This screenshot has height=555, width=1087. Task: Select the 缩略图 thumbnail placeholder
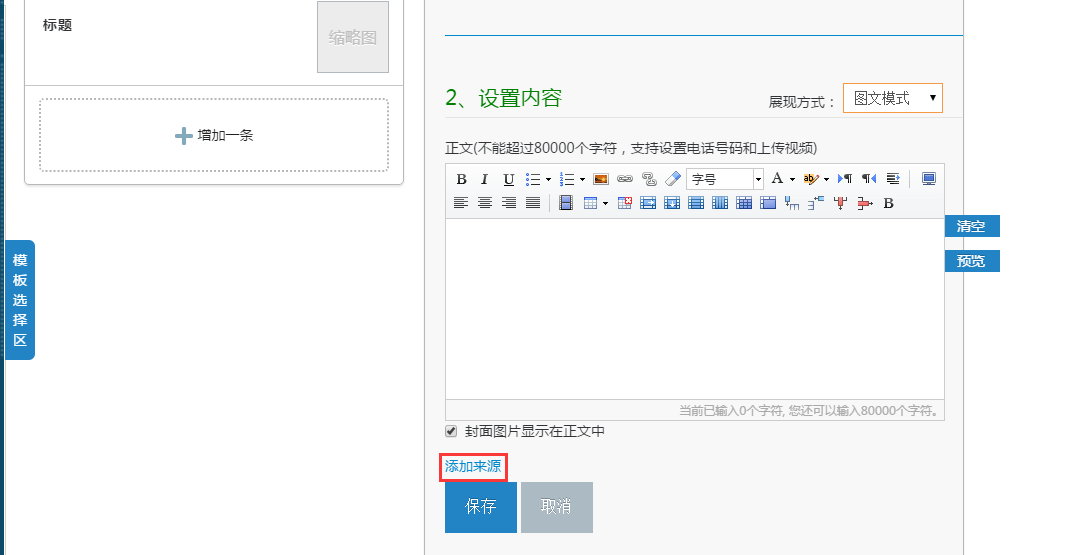point(353,37)
